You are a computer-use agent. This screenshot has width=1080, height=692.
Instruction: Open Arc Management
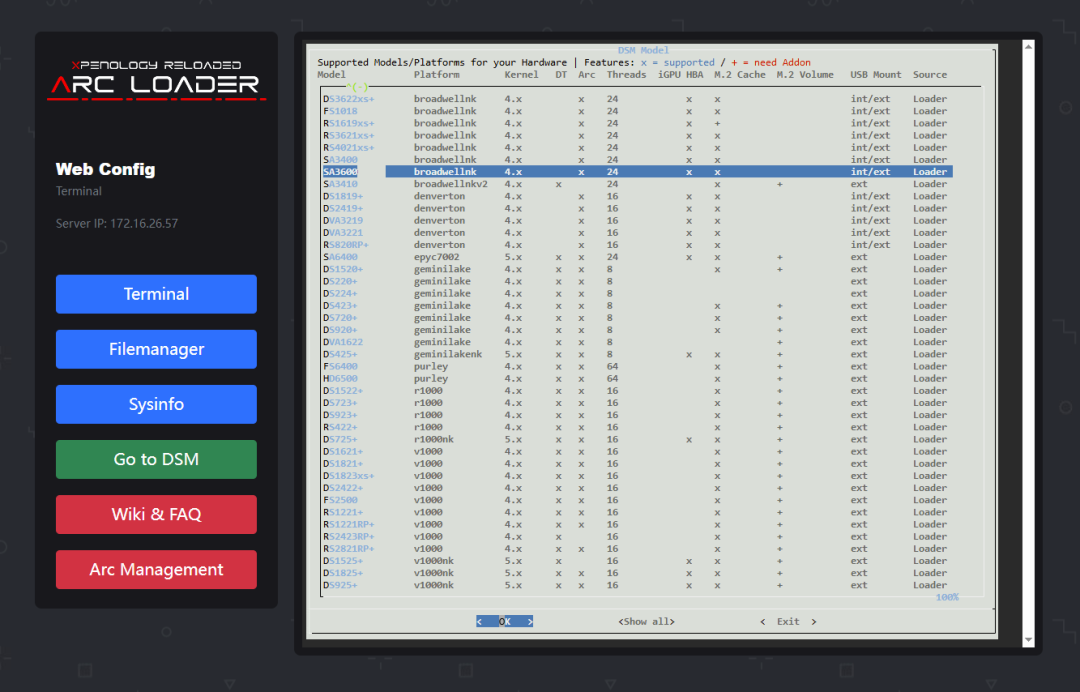[x=156, y=569]
